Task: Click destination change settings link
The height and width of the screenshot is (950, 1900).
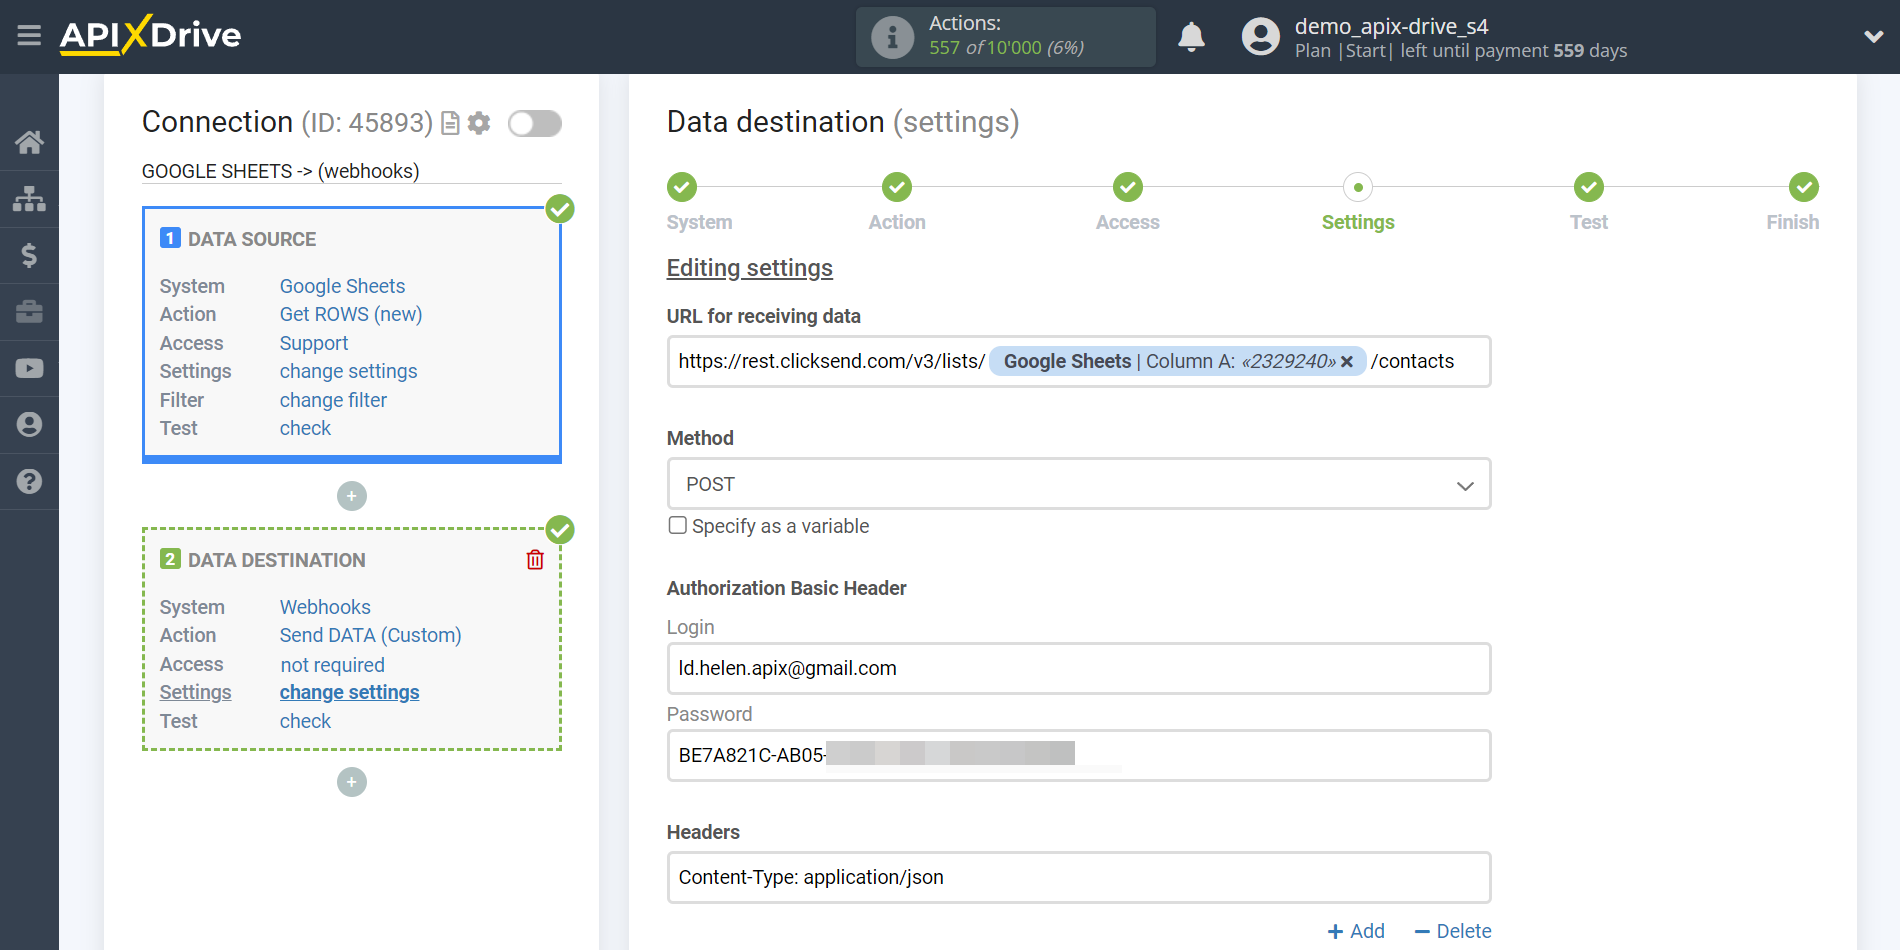Action: [349, 692]
